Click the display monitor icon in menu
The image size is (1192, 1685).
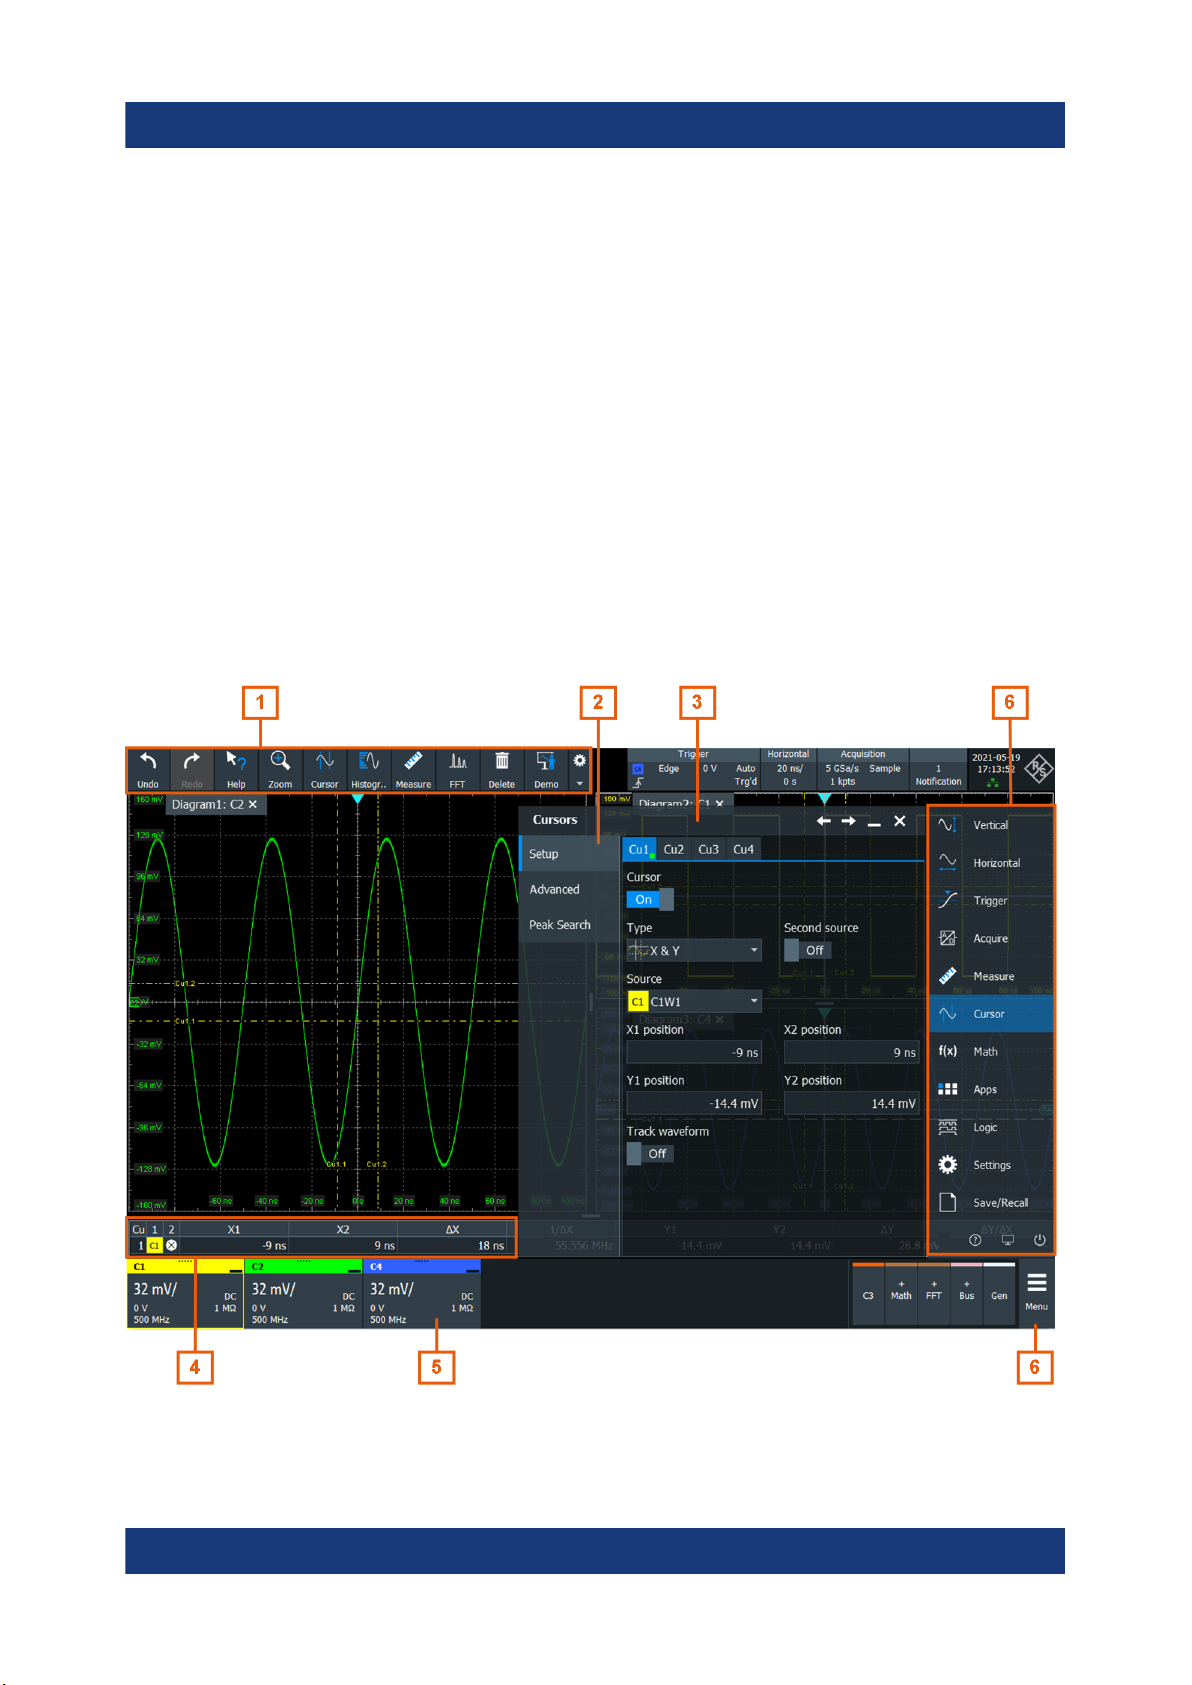point(1008,1240)
